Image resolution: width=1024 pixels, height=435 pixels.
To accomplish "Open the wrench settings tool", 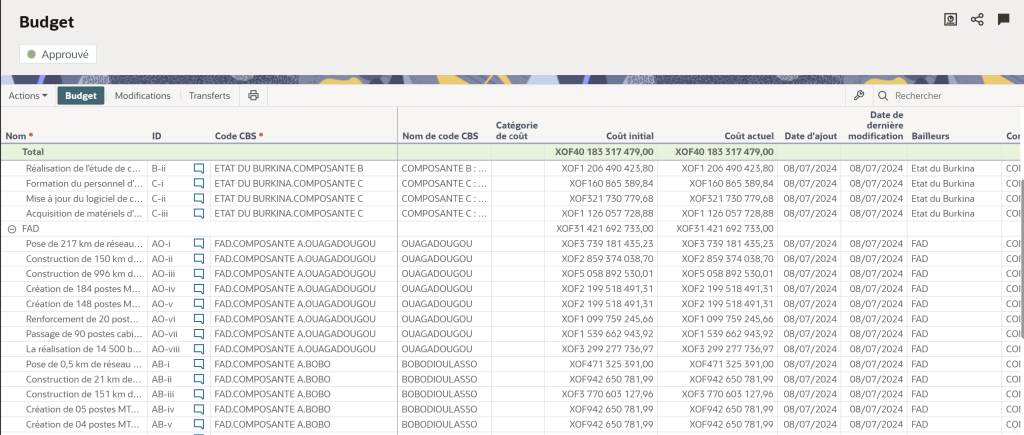I will (x=858, y=96).
